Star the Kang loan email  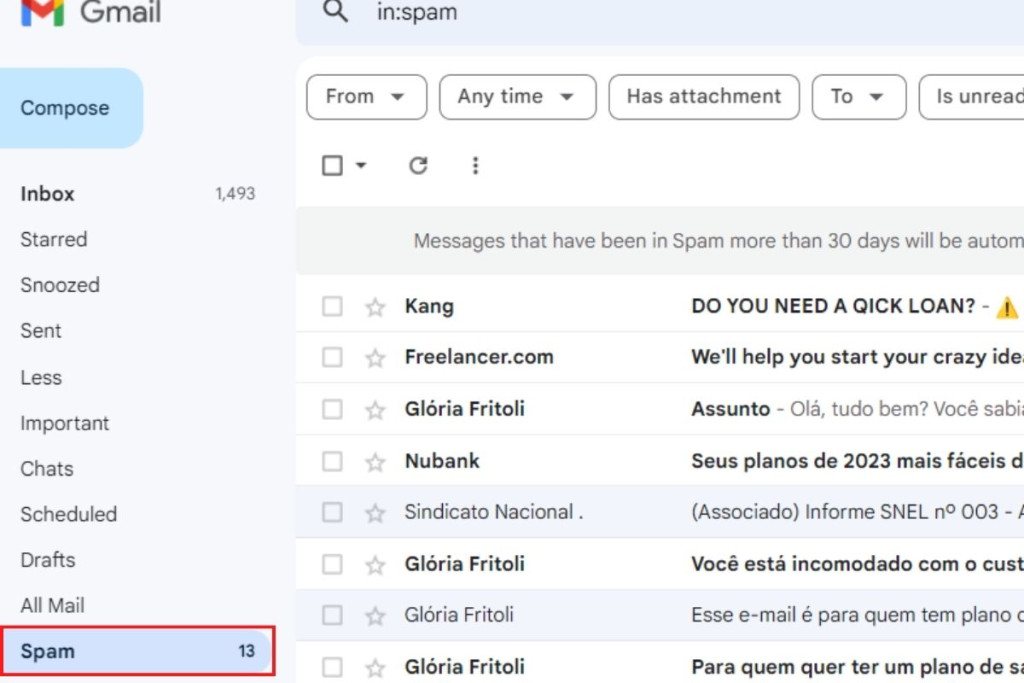(x=375, y=306)
